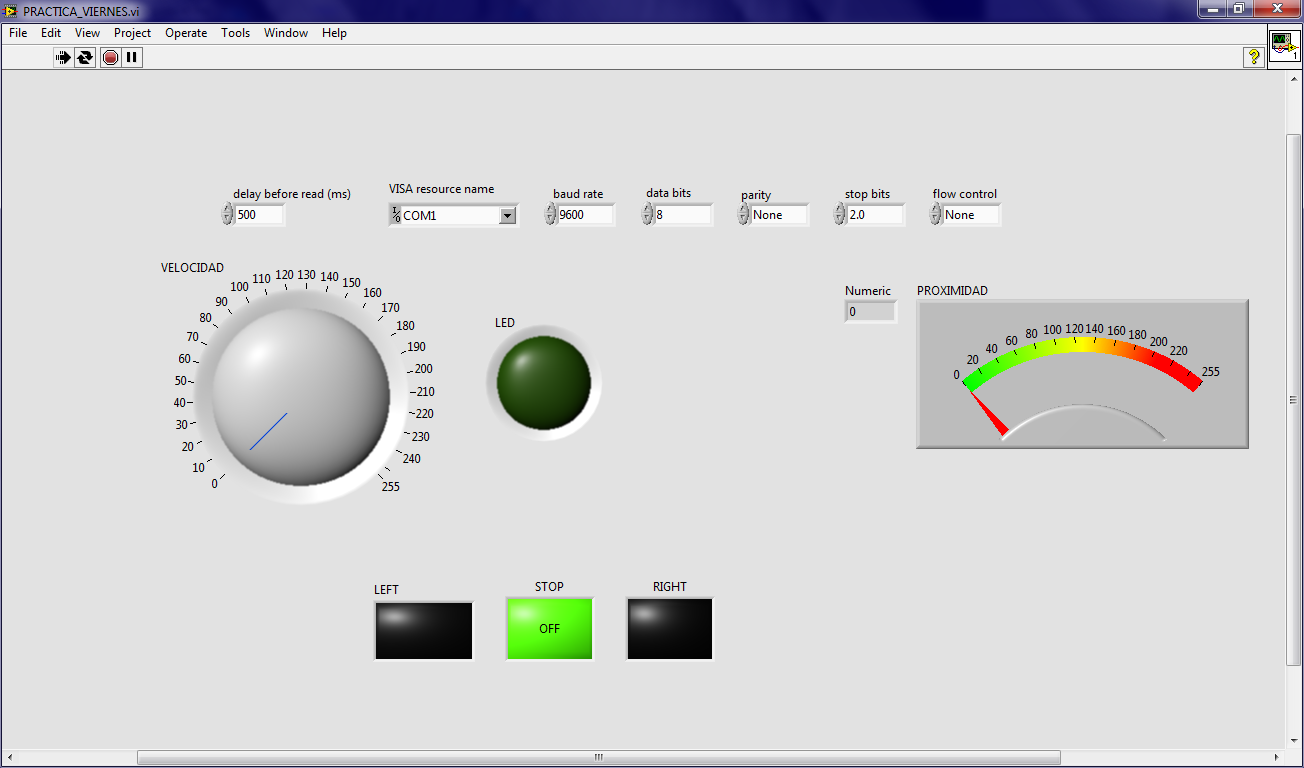Image resolution: width=1304 pixels, height=768 pixels.
Task: Open the Window menu
Action: [286, 33]
